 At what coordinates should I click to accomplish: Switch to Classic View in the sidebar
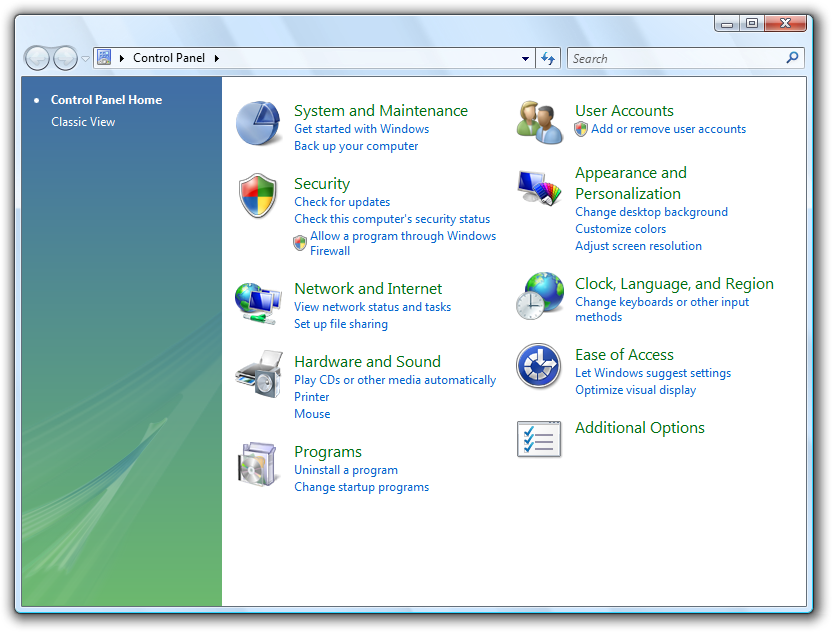pyautogui.click(x=83, y=122)
